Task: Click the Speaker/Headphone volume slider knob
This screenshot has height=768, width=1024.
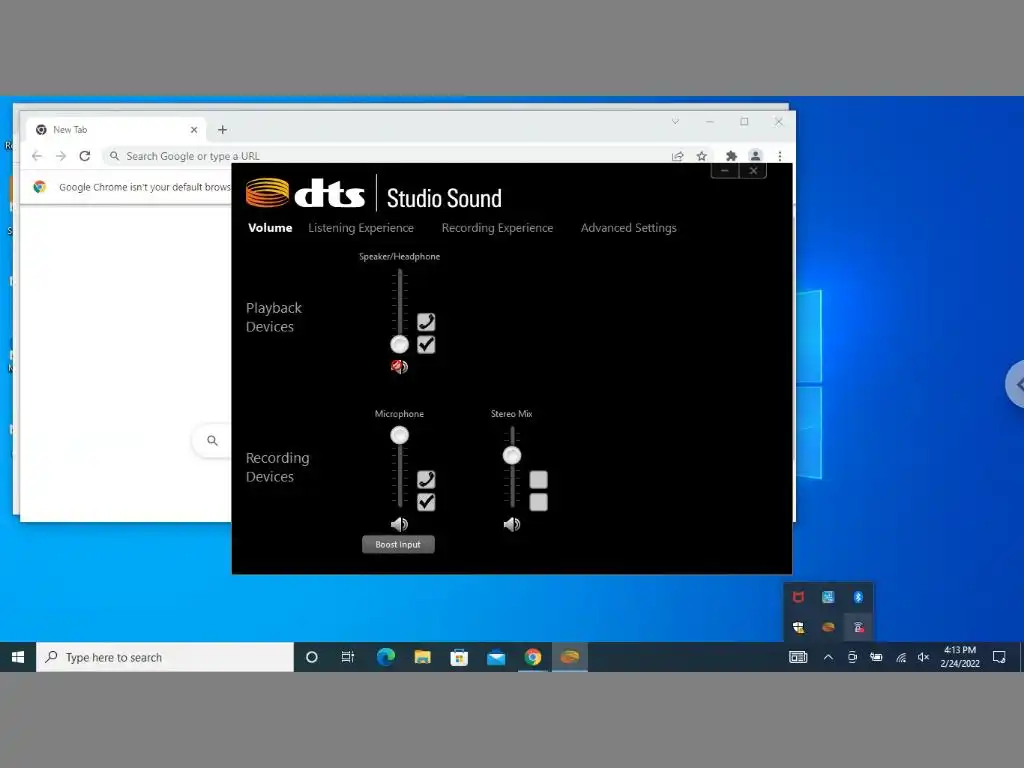Action: coord(399,344)
